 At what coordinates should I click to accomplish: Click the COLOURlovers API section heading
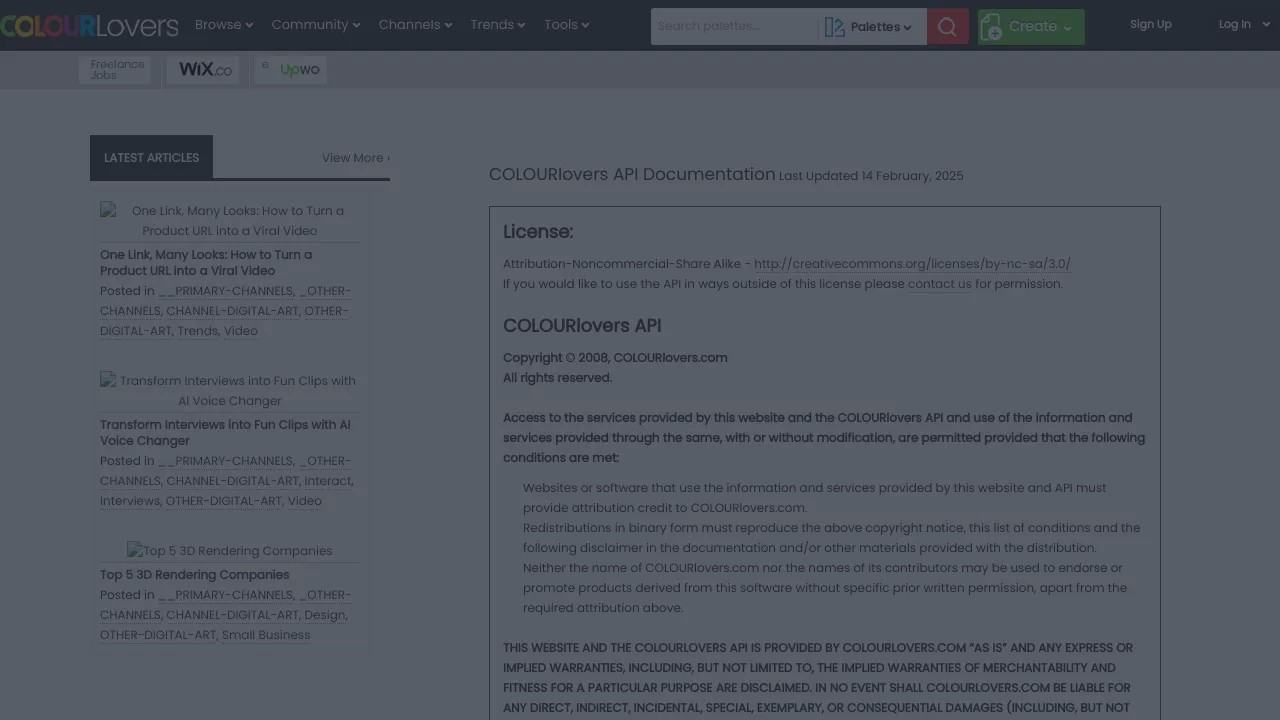pyautogui.click(x=582, y=326)
